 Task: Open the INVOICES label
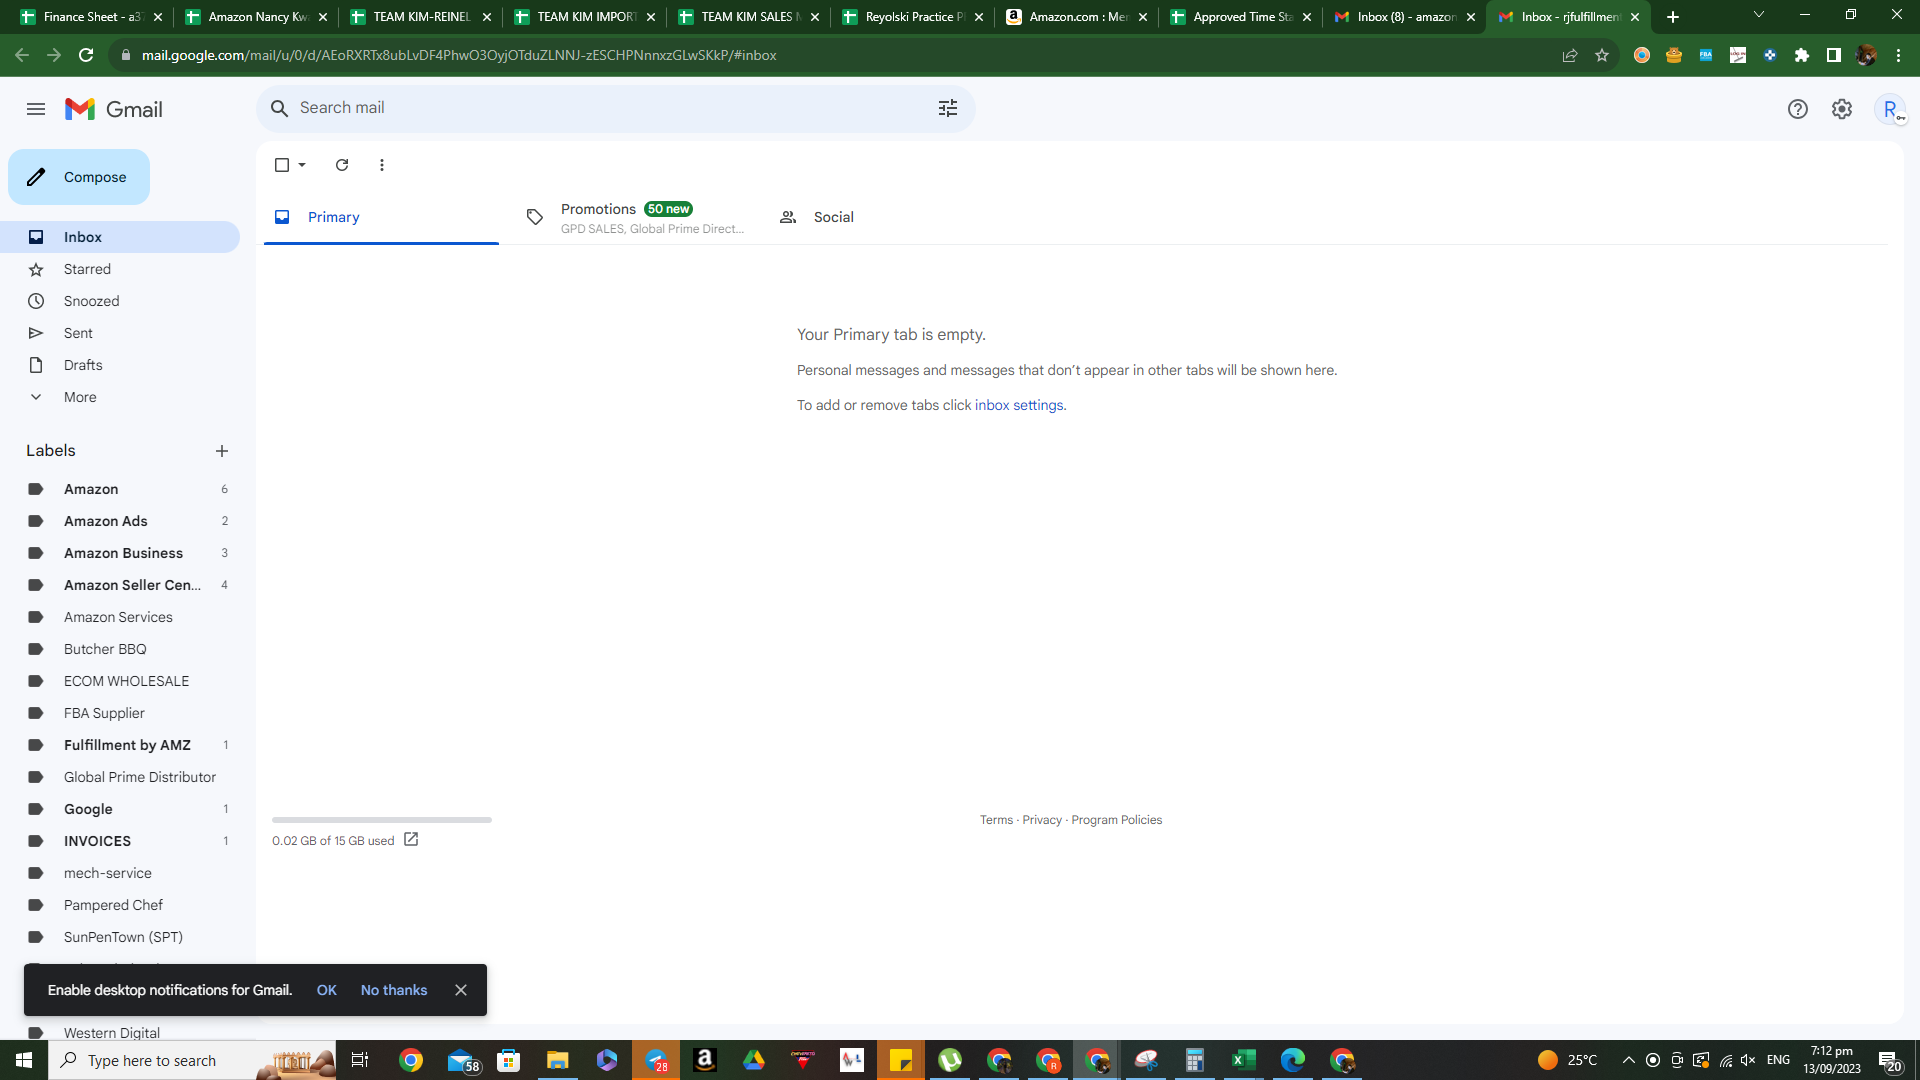click(x=120, y=841)
